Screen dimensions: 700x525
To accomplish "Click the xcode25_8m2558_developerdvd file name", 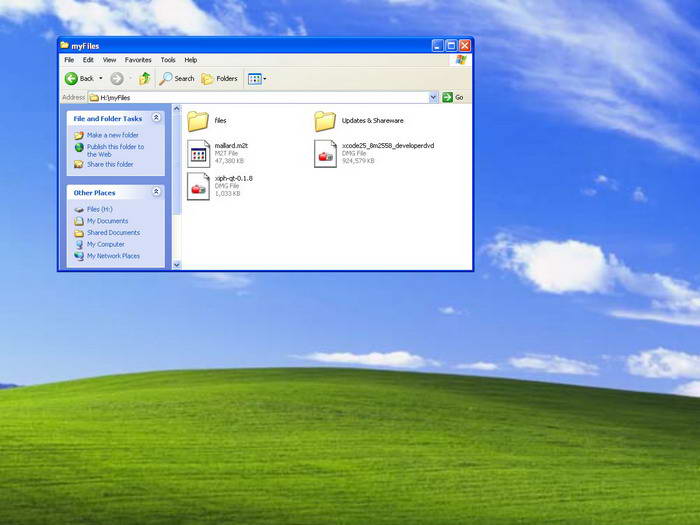I will pos(388,146).
